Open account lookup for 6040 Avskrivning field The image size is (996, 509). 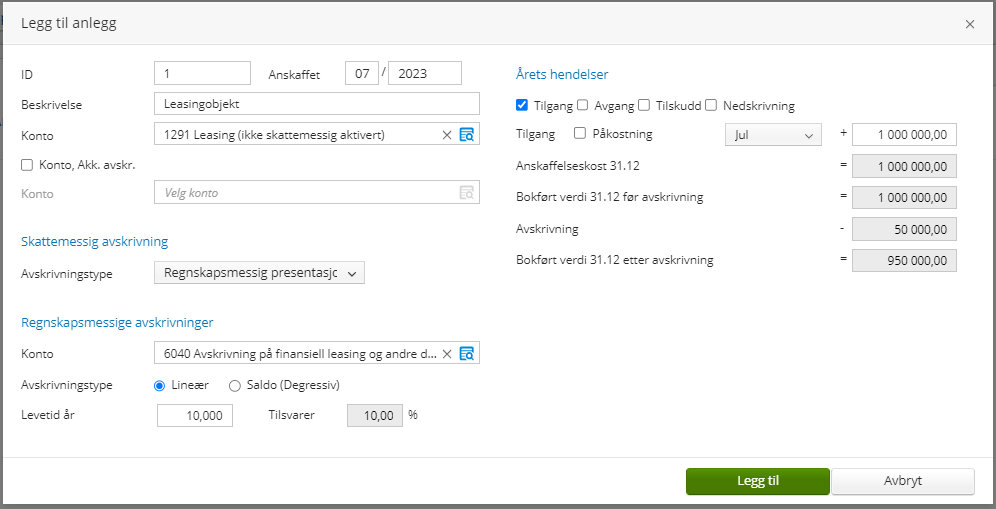(x=466, y=354)
